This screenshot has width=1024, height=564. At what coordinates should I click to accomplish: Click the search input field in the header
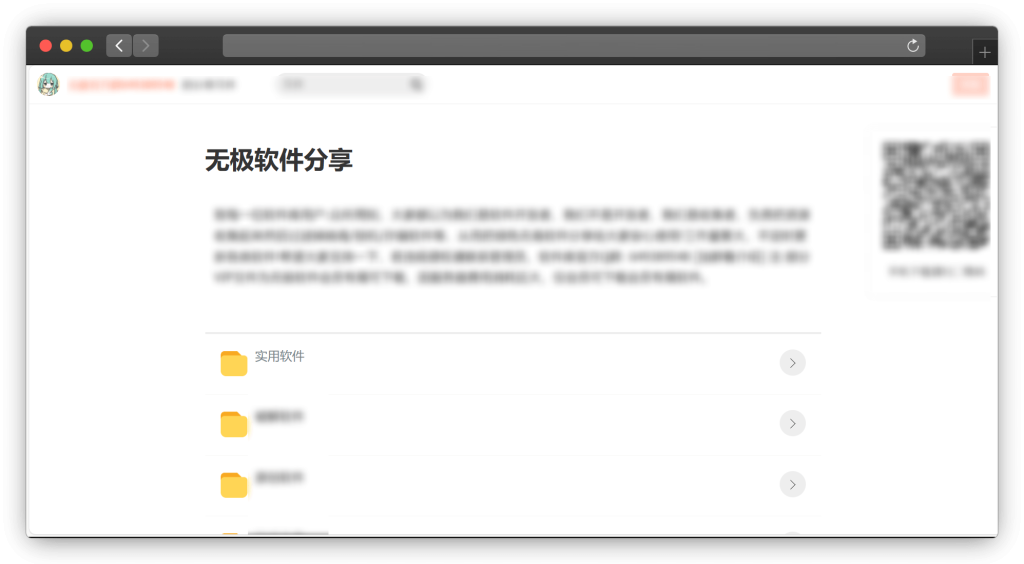coord(351,84)
